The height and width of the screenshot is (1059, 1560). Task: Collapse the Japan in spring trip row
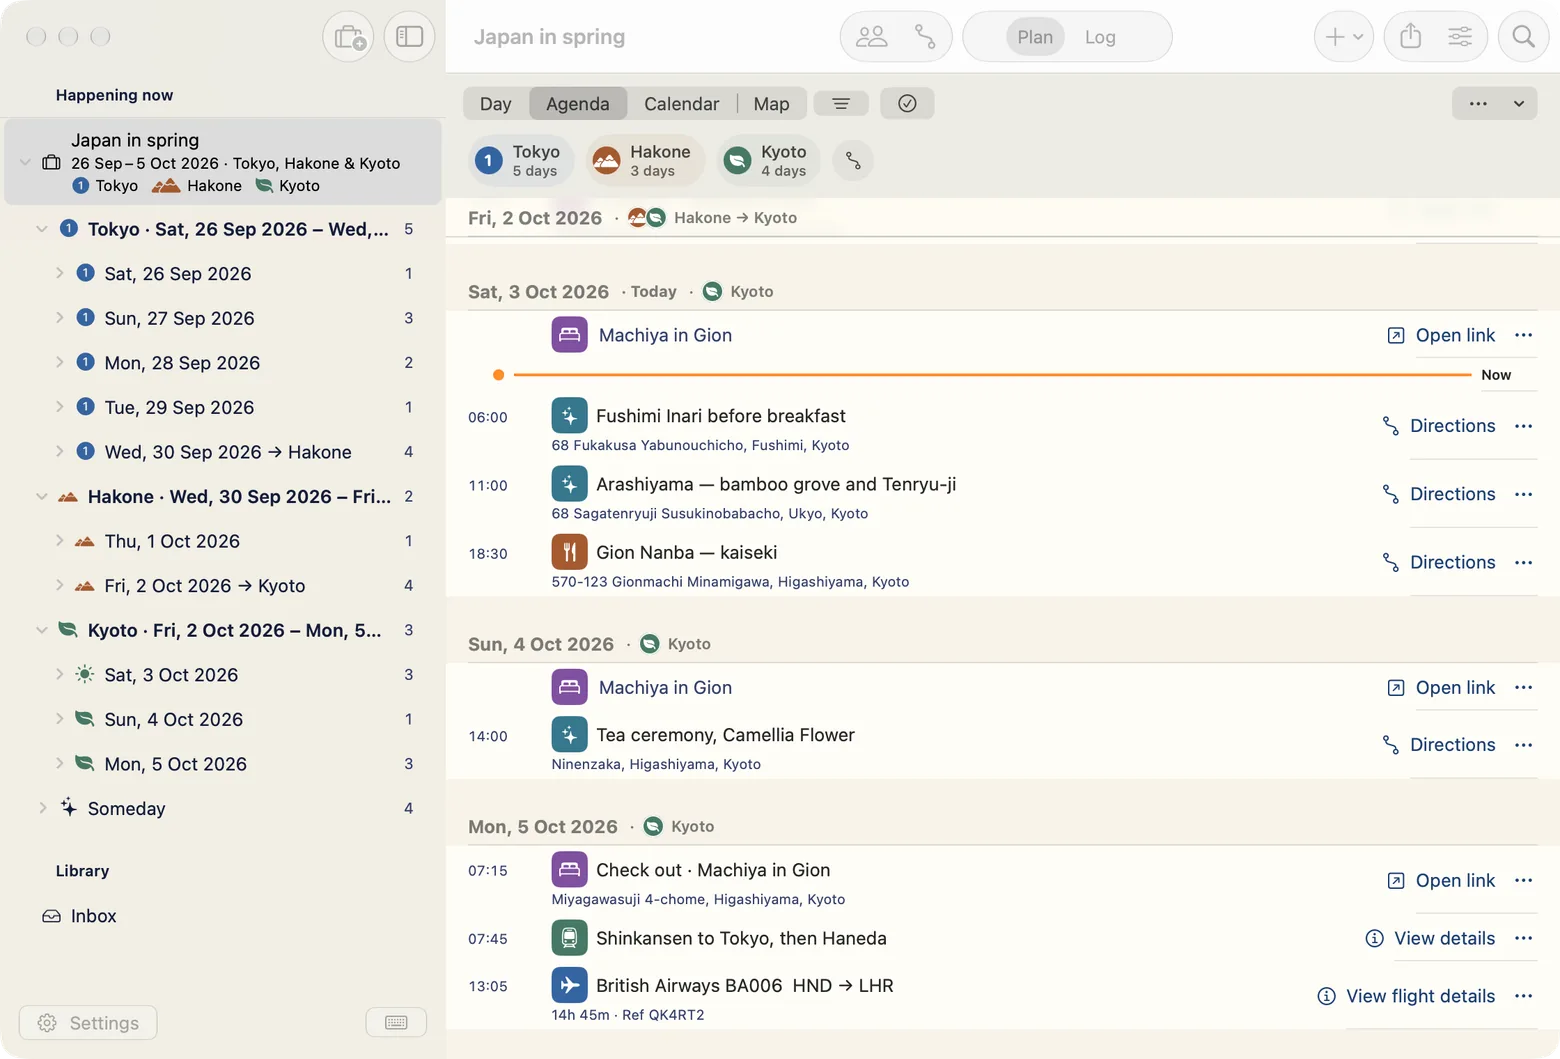pos(25,162)
